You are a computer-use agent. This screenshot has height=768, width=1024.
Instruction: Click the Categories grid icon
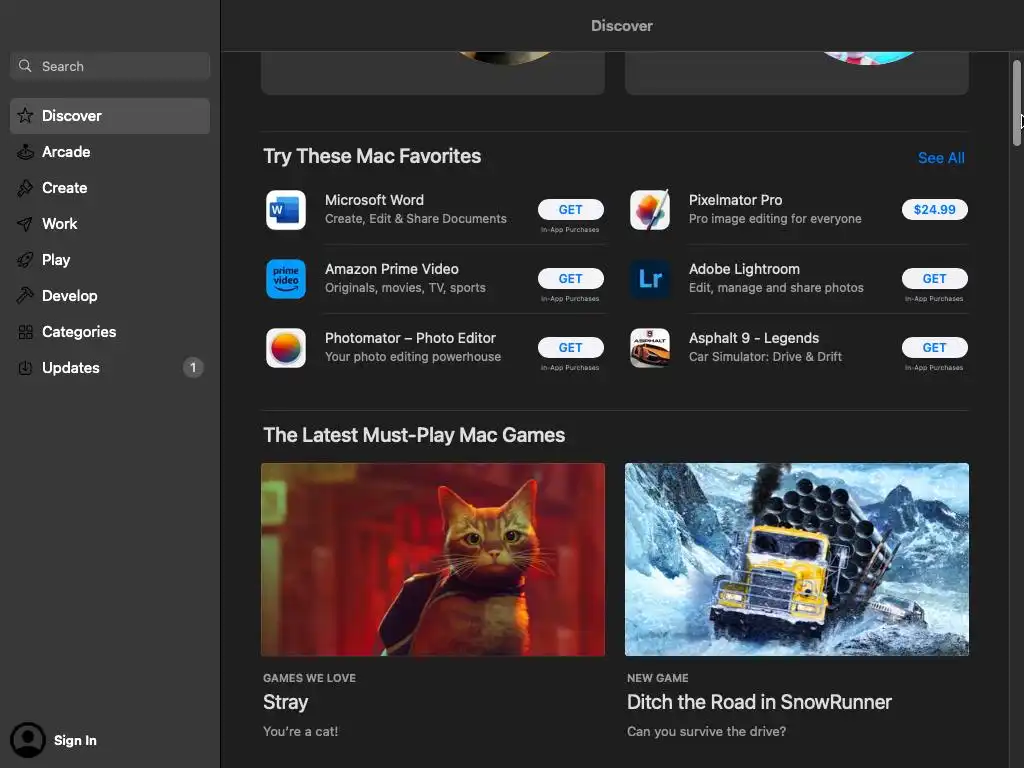pyautogui.click(x=25, y=332)
